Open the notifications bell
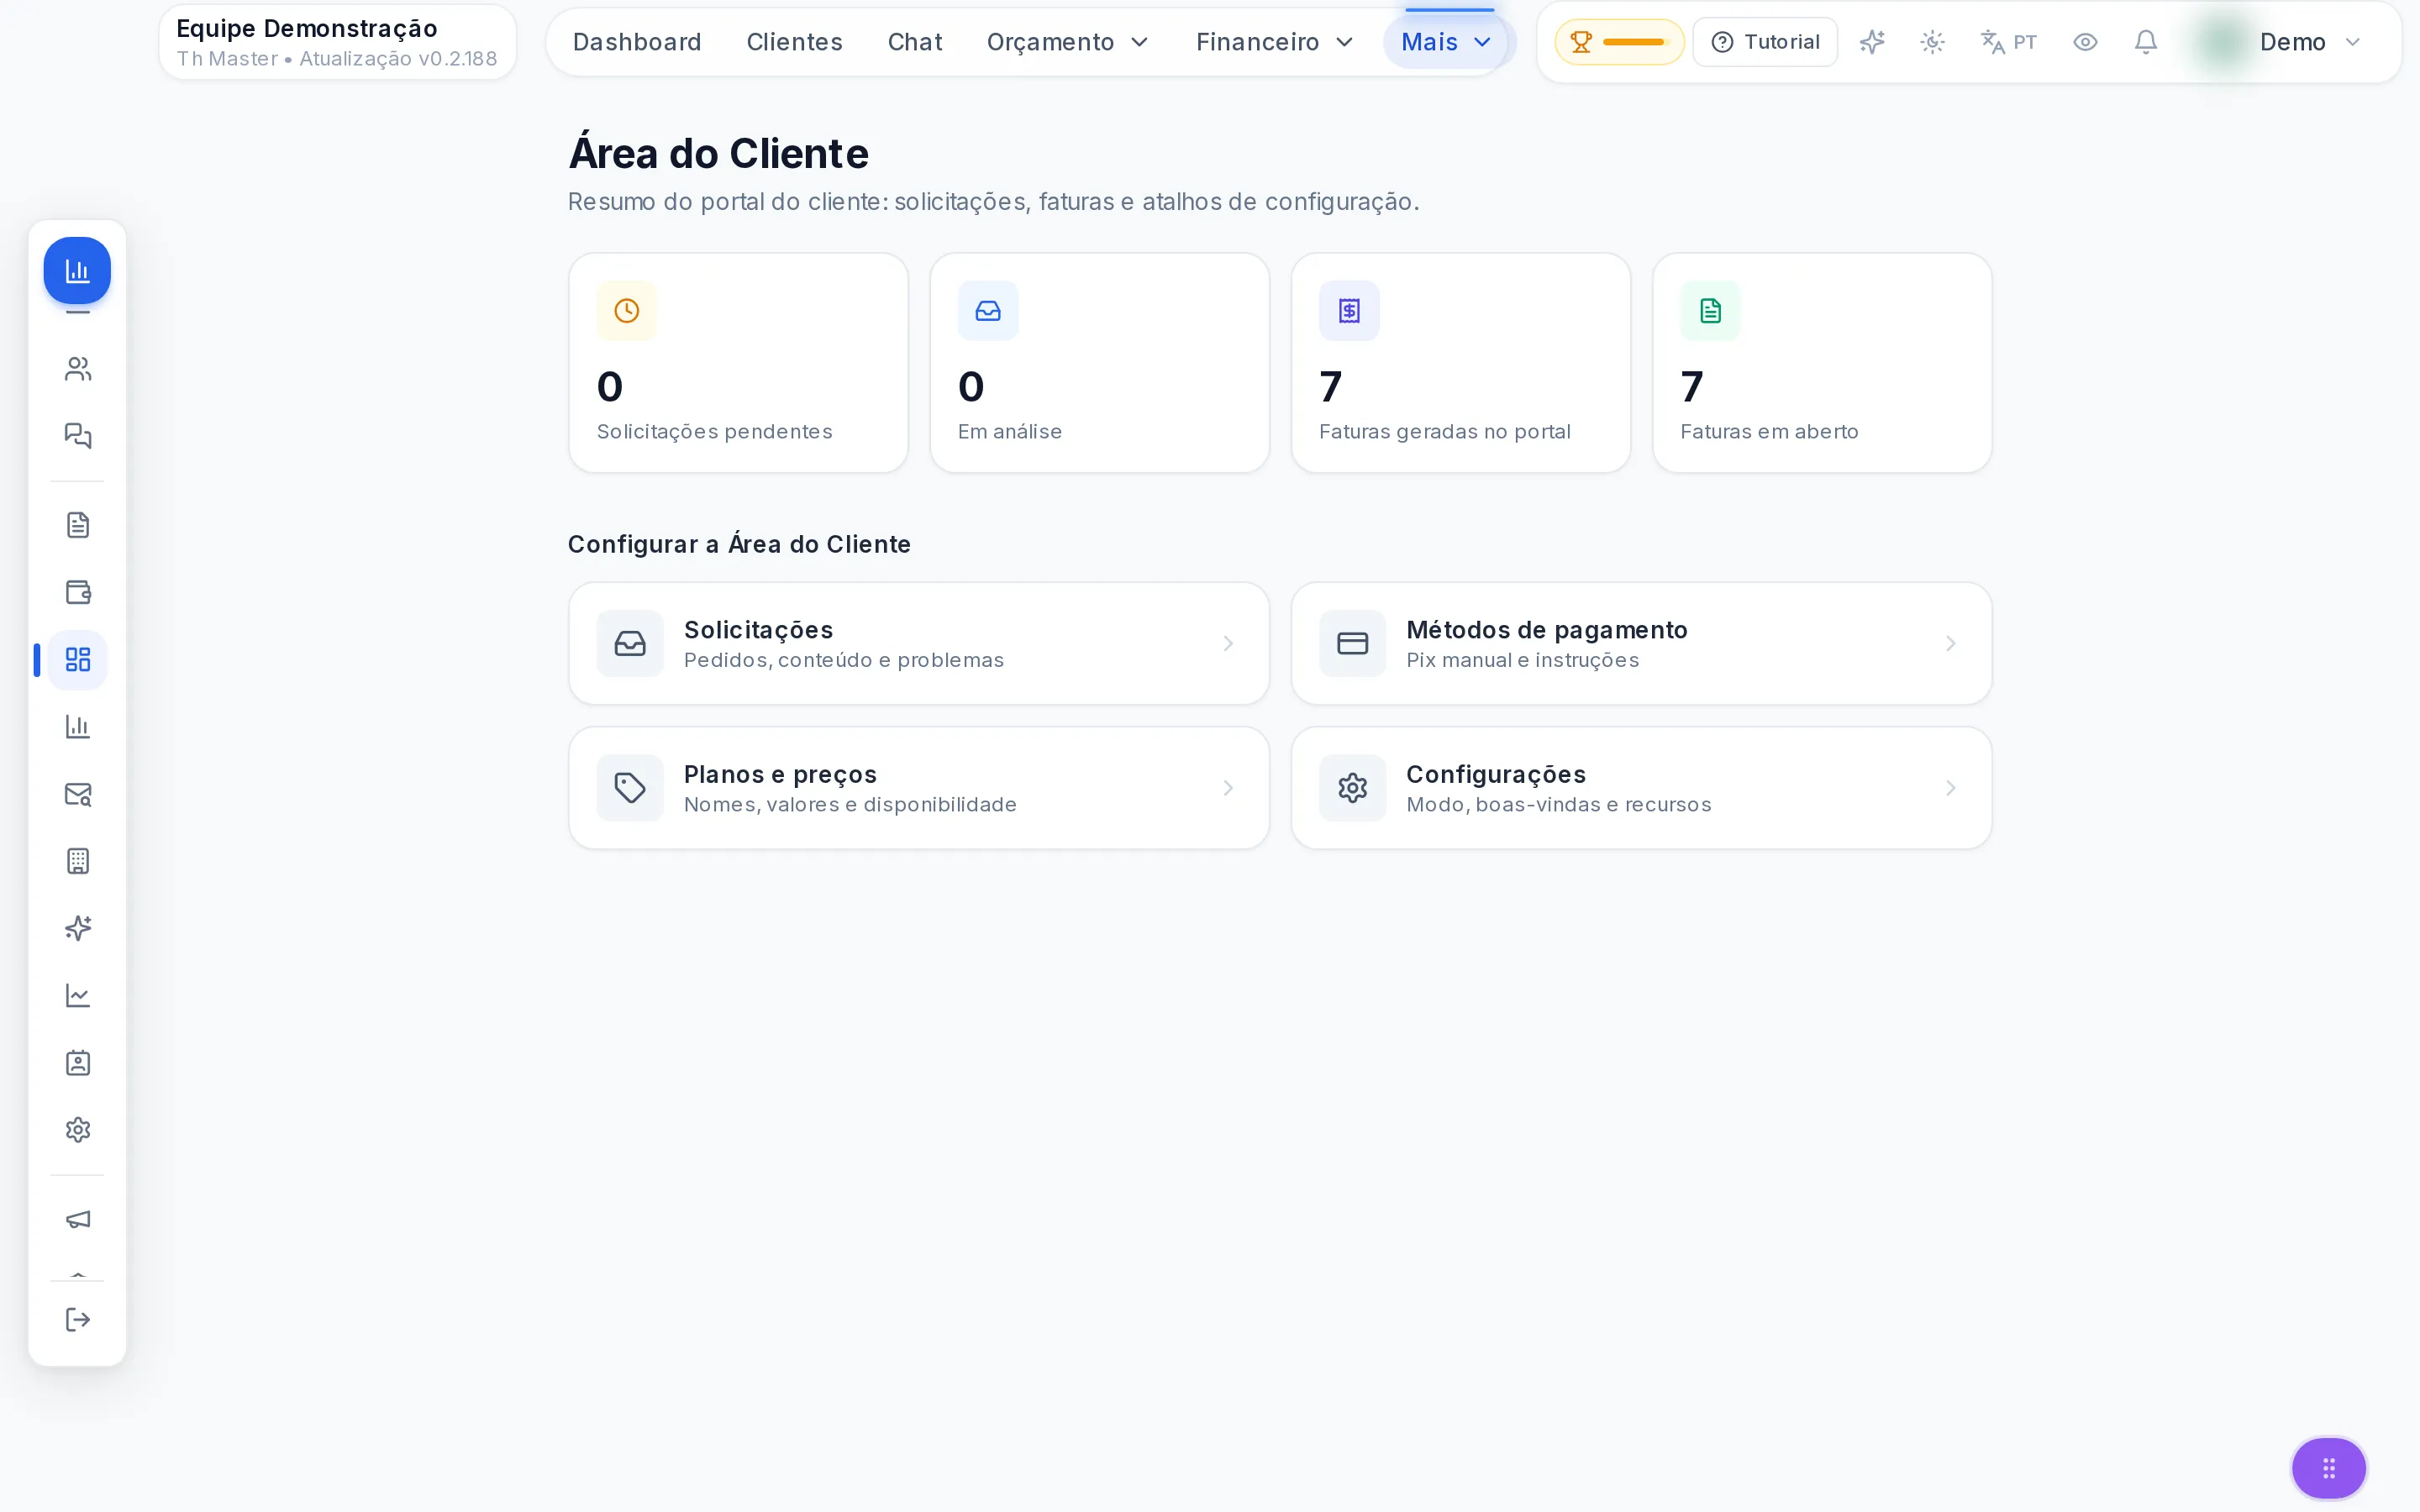Image resolution: width=2420 pixels, height=1512 pixels. [x=2145, y=42]
